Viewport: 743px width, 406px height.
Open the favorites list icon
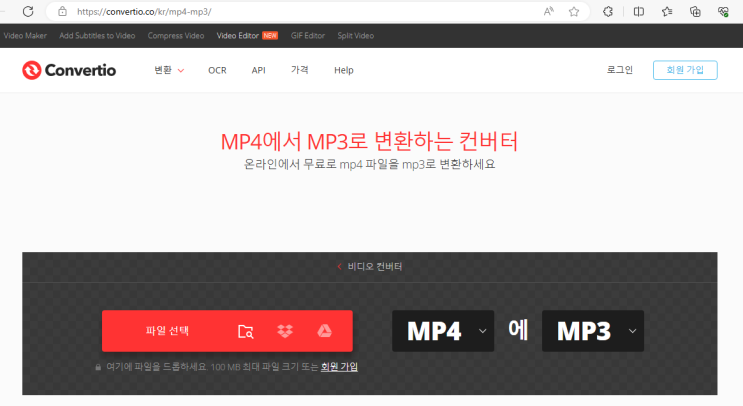667,11
